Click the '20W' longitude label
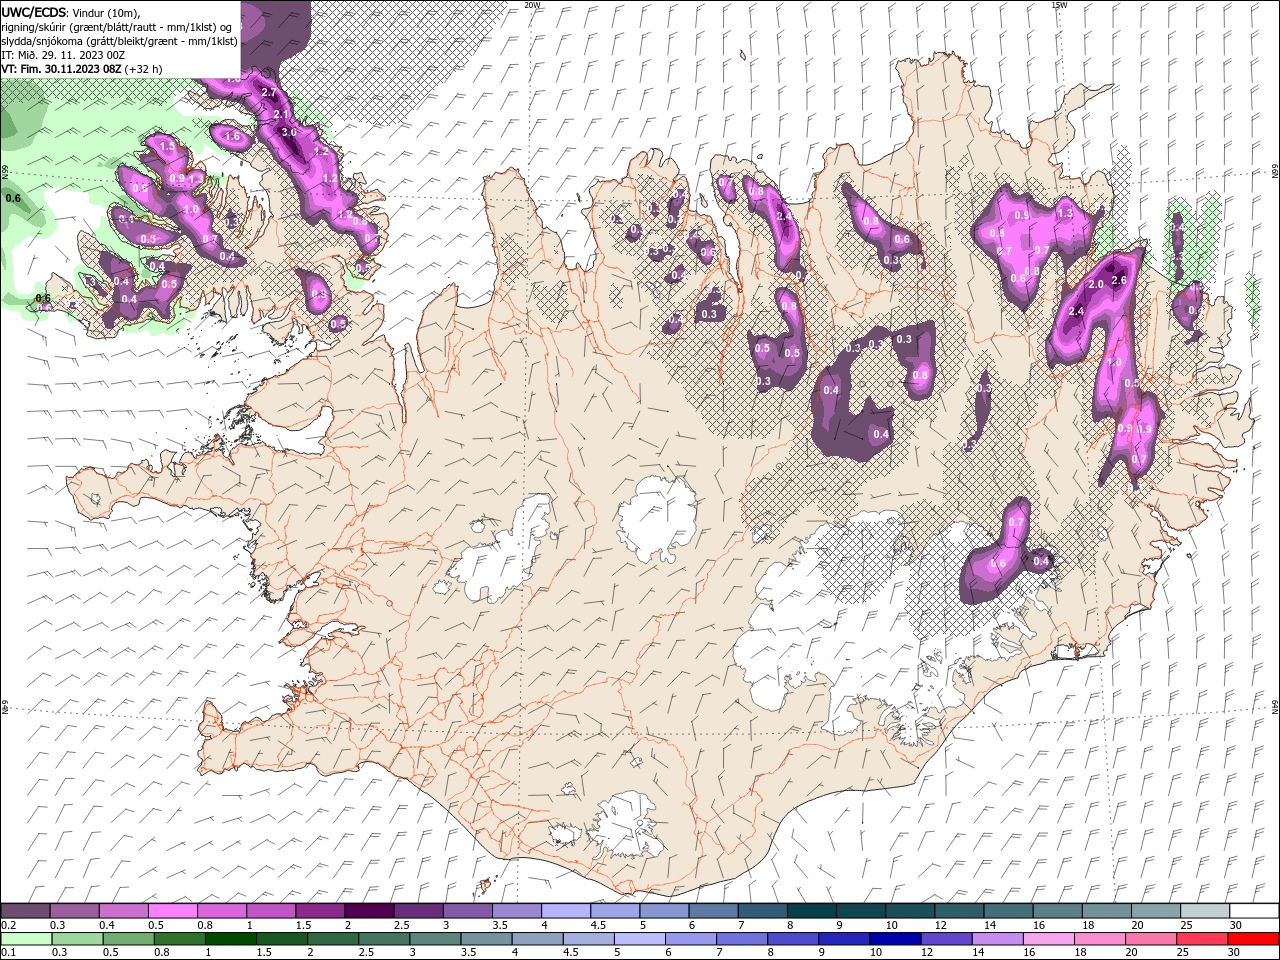1280x960 pixels. click(x=533, y=5)
